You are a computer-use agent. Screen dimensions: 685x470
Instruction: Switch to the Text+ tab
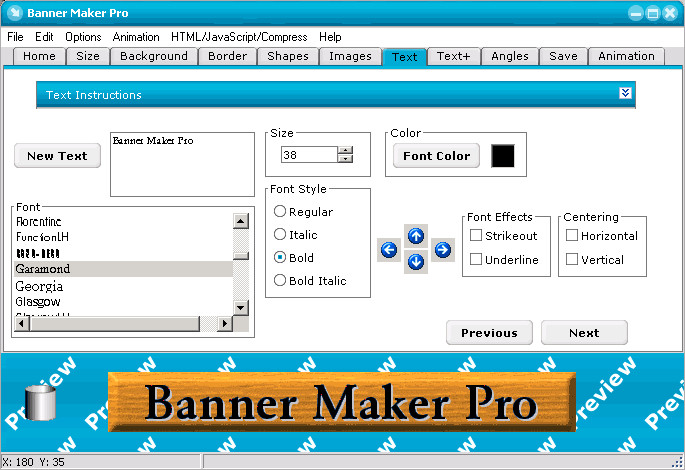pyautogui.click(x=453, y=56)
